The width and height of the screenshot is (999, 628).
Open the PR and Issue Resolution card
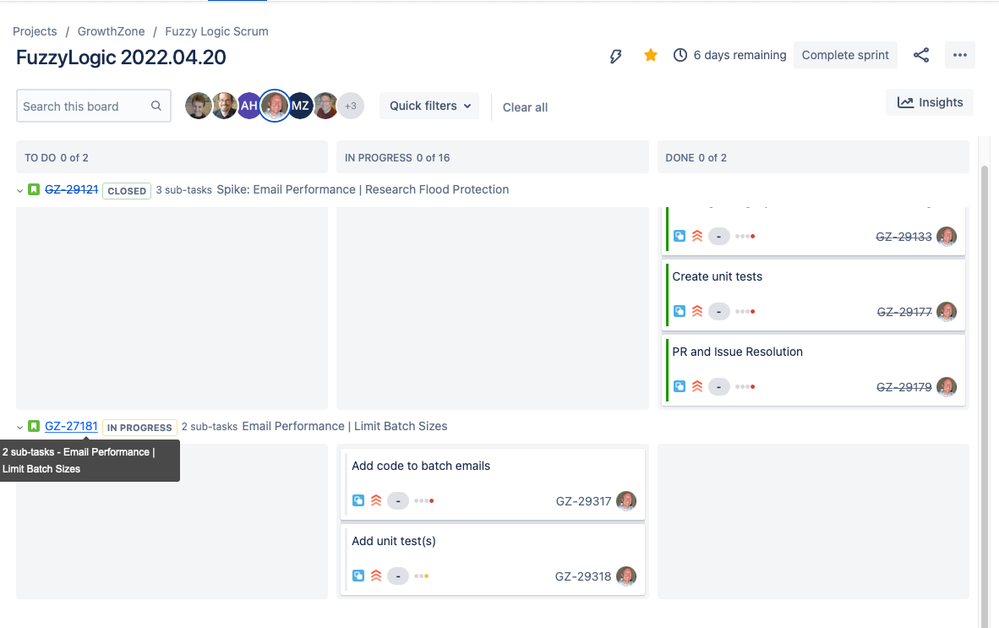pos(814,370)
